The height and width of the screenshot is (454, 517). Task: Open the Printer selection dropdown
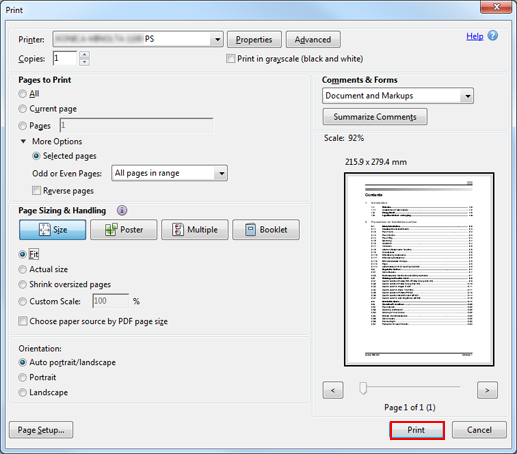(x=138, y=39)
